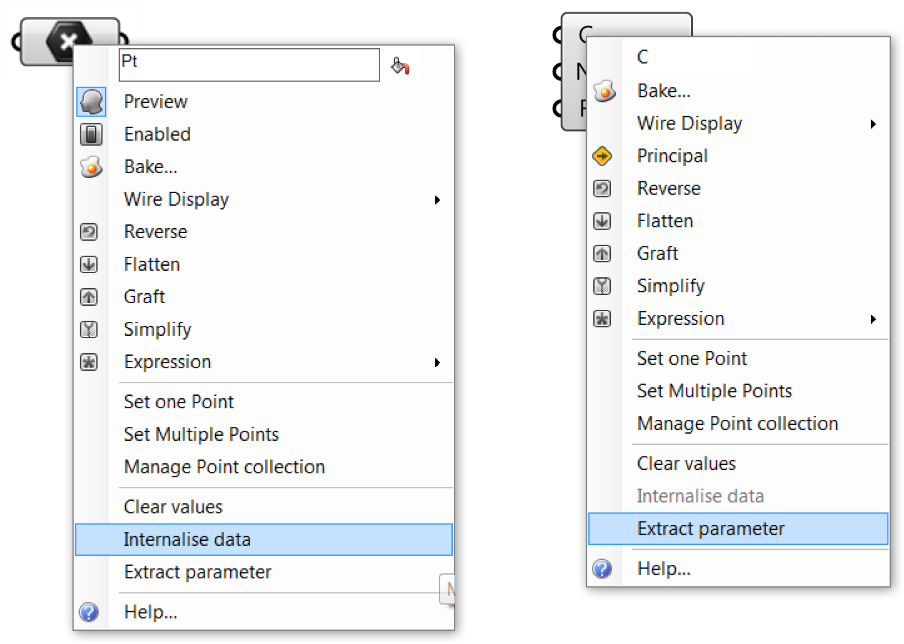This screenshot has width=904, height=644.
Task: Click the Graft icon in right menu
Action: pyautogui.click(x=602, y=254)
